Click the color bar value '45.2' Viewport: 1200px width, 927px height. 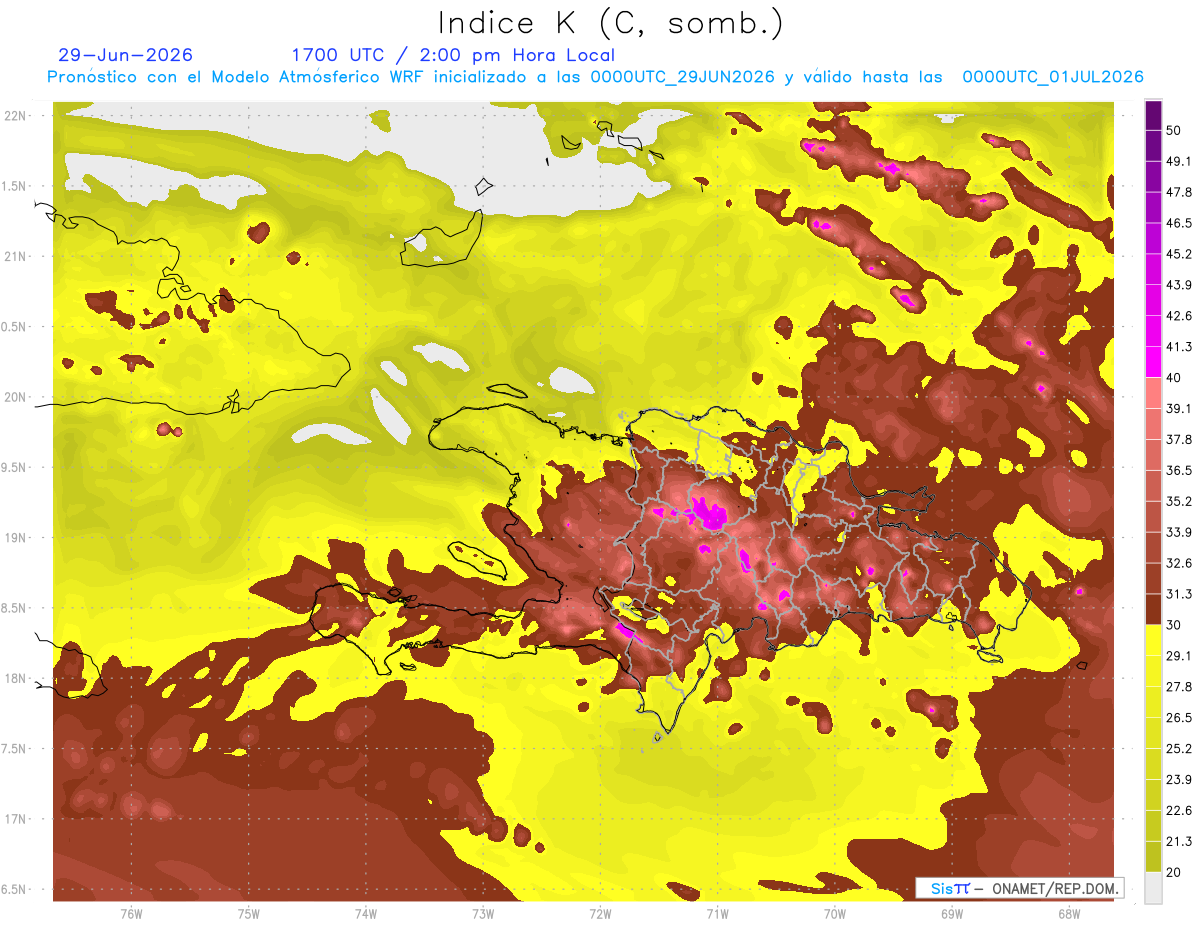[x=1178, y=254]
